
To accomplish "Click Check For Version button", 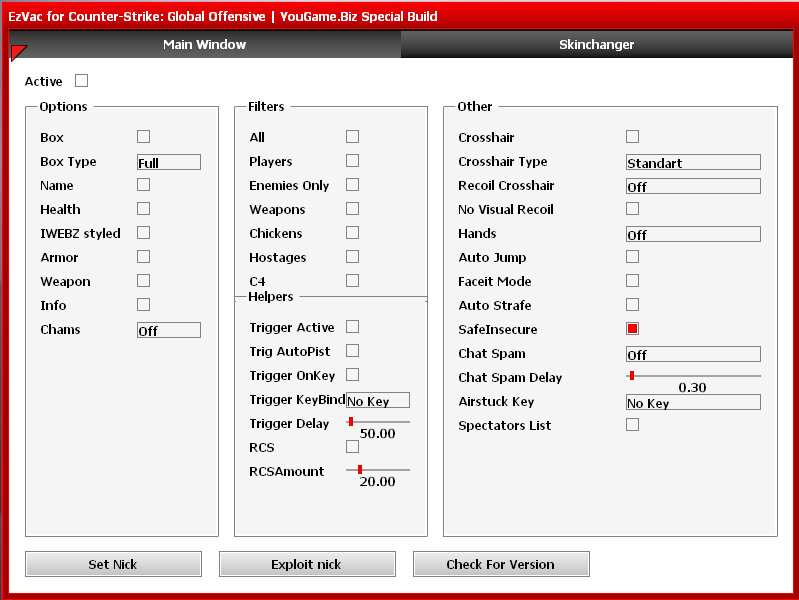I will click(x=501, y=564).
